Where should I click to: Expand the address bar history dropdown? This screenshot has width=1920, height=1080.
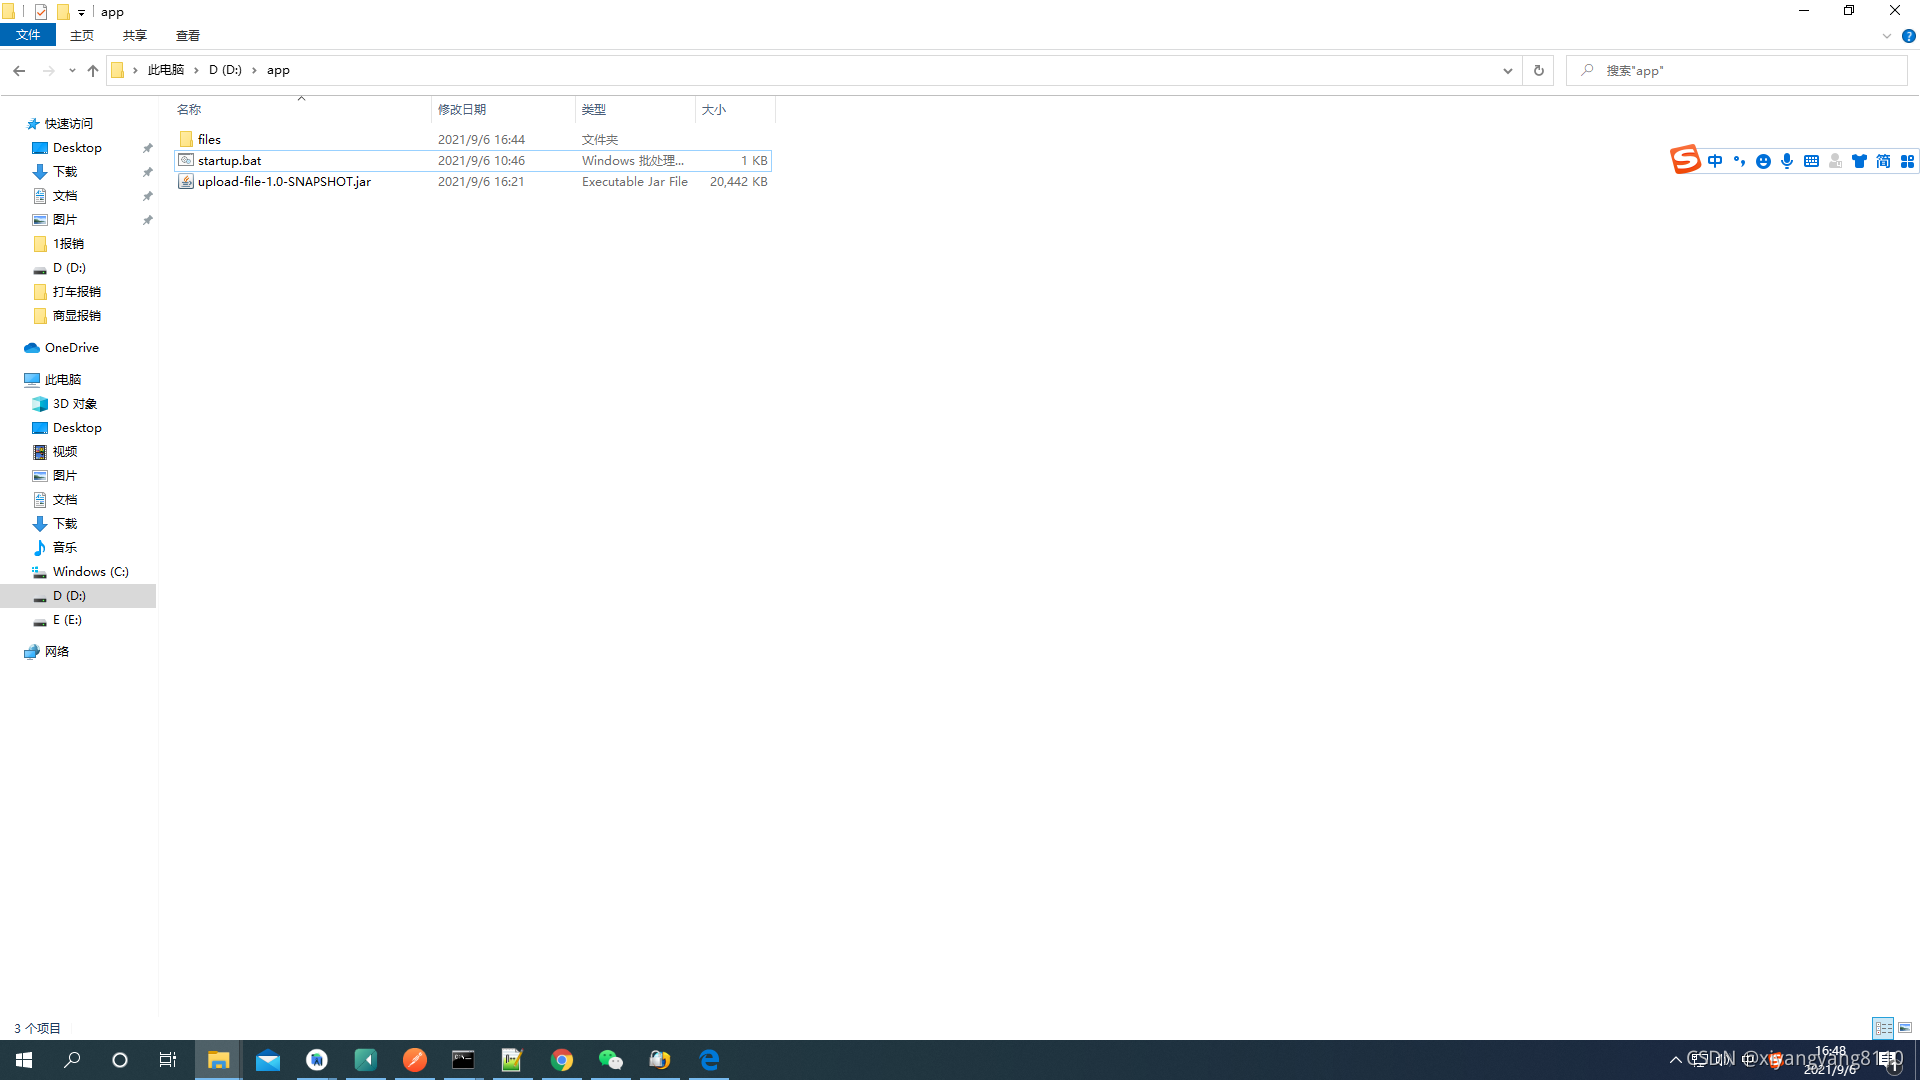(1507, 70)
